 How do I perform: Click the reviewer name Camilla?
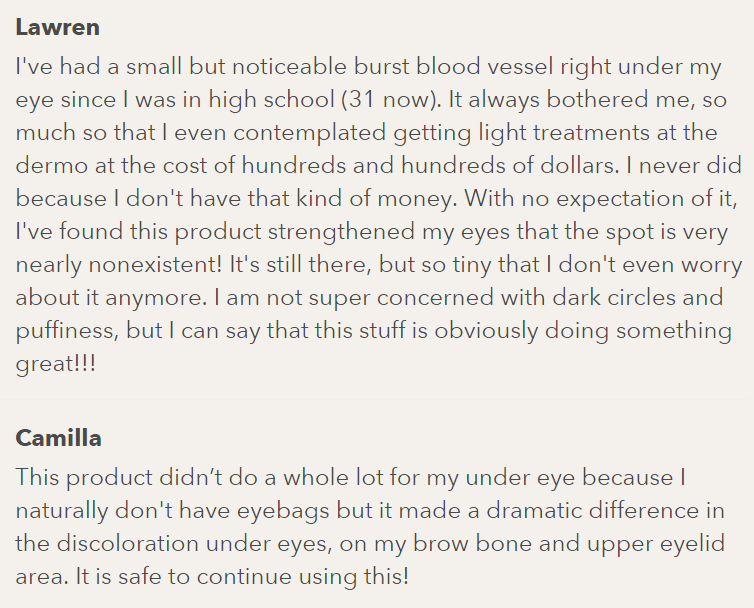(x=58, y=438)
